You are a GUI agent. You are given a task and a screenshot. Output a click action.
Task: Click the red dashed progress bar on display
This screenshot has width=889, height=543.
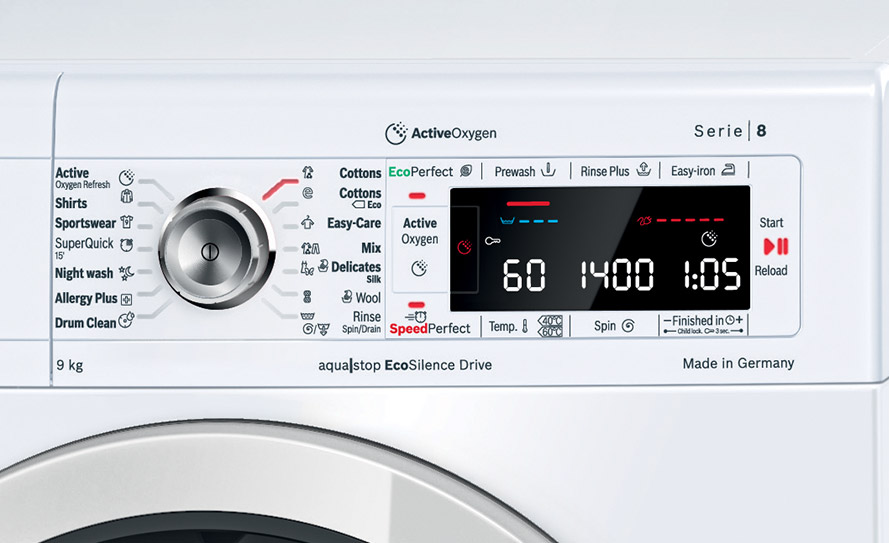pos(690,220)
